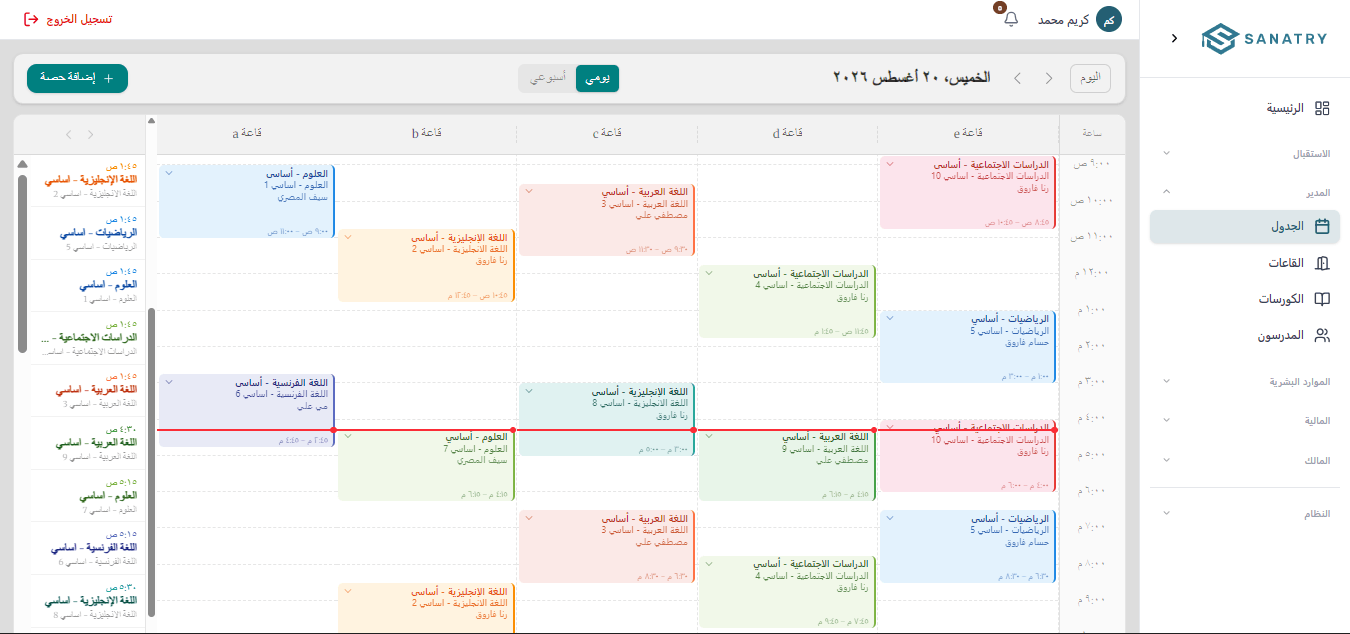
Task: Click the user avatar for كريم محمد
Action: [1109, 19]
